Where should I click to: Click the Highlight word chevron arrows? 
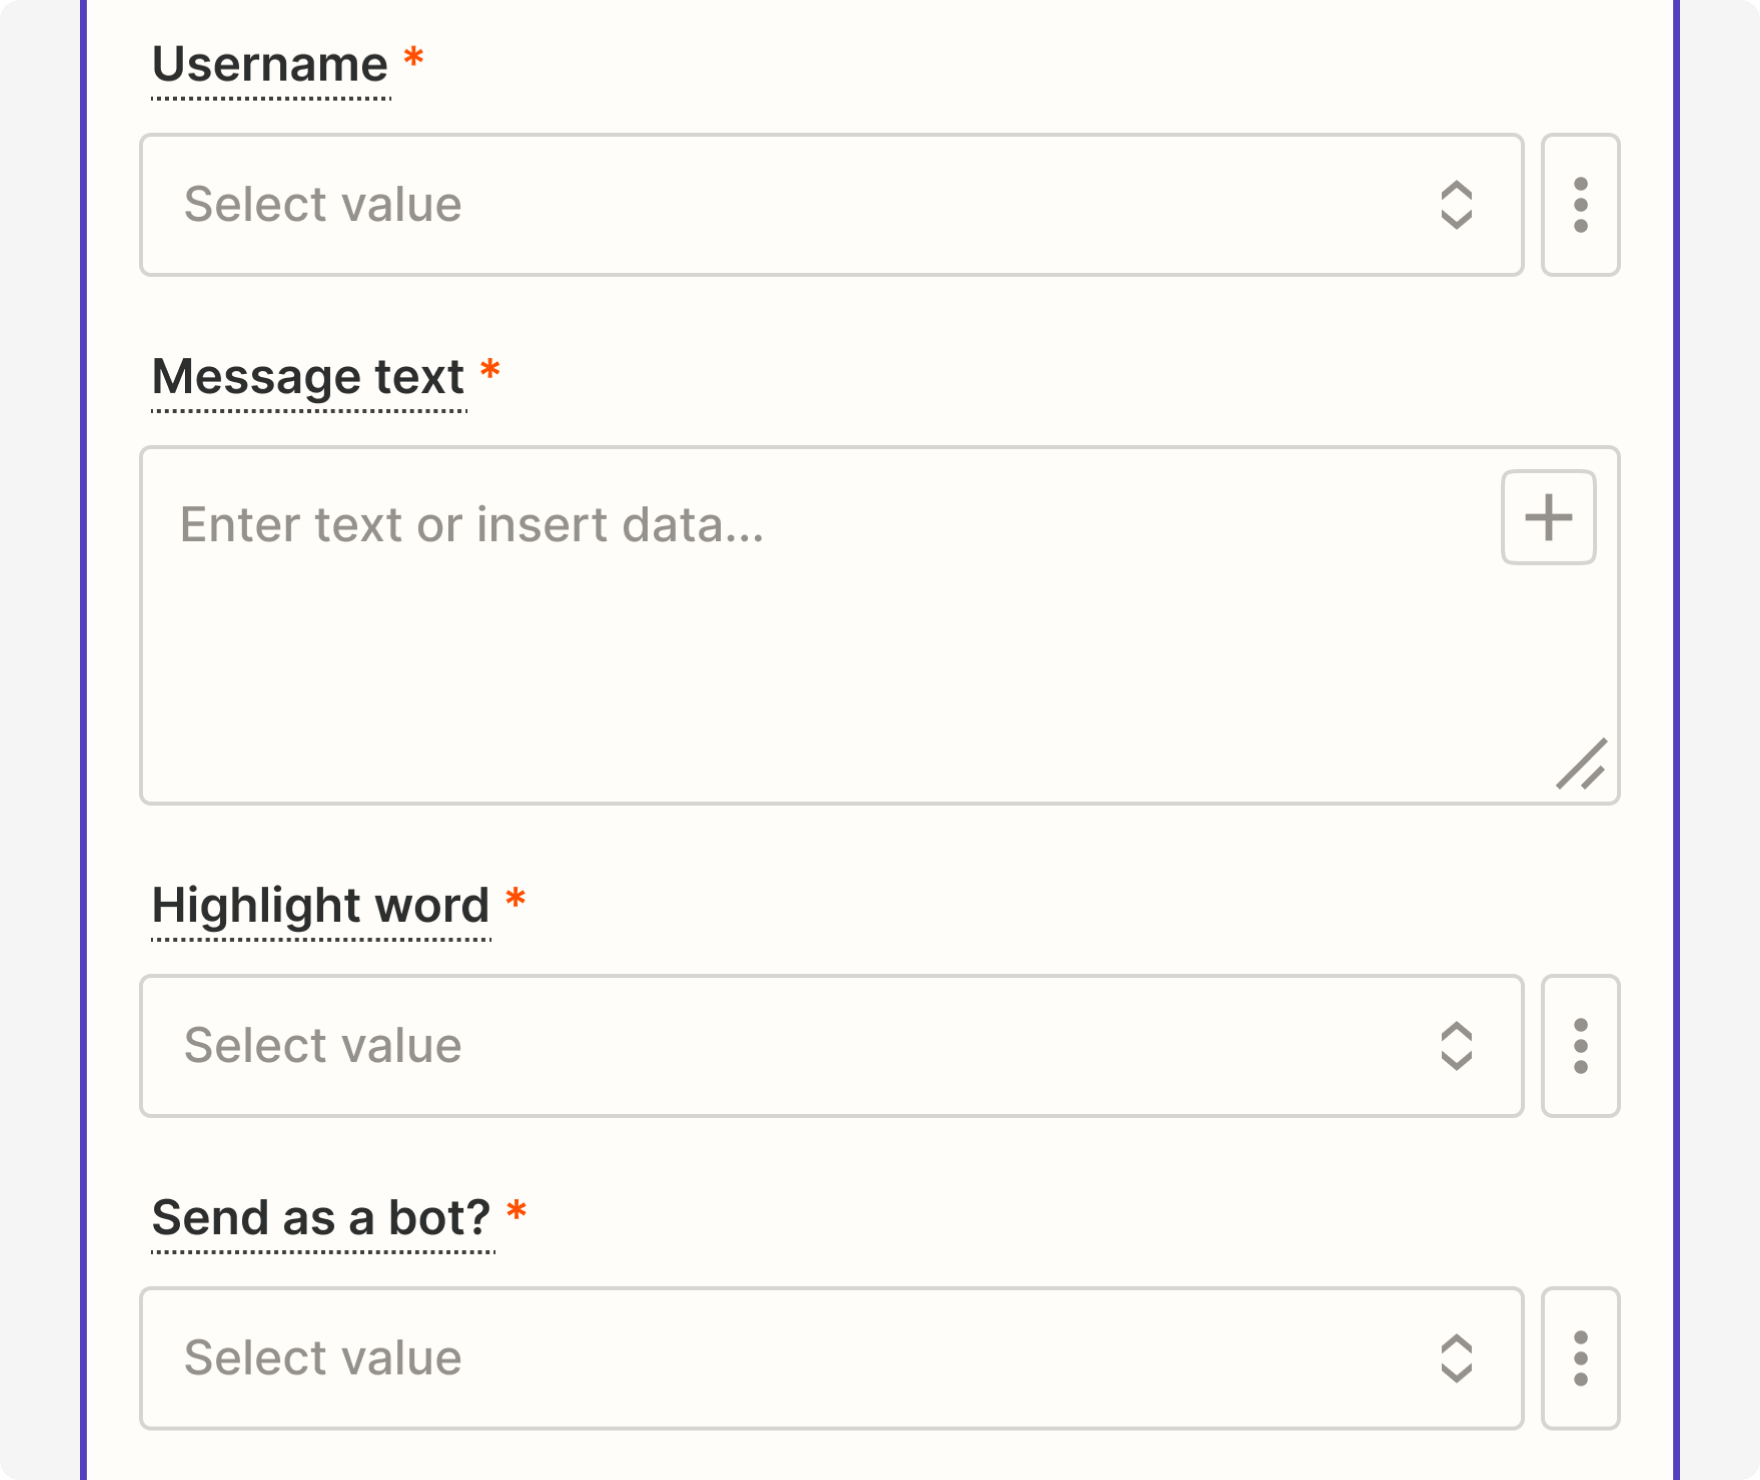pyautogui.click(x=1456, y=1046)
